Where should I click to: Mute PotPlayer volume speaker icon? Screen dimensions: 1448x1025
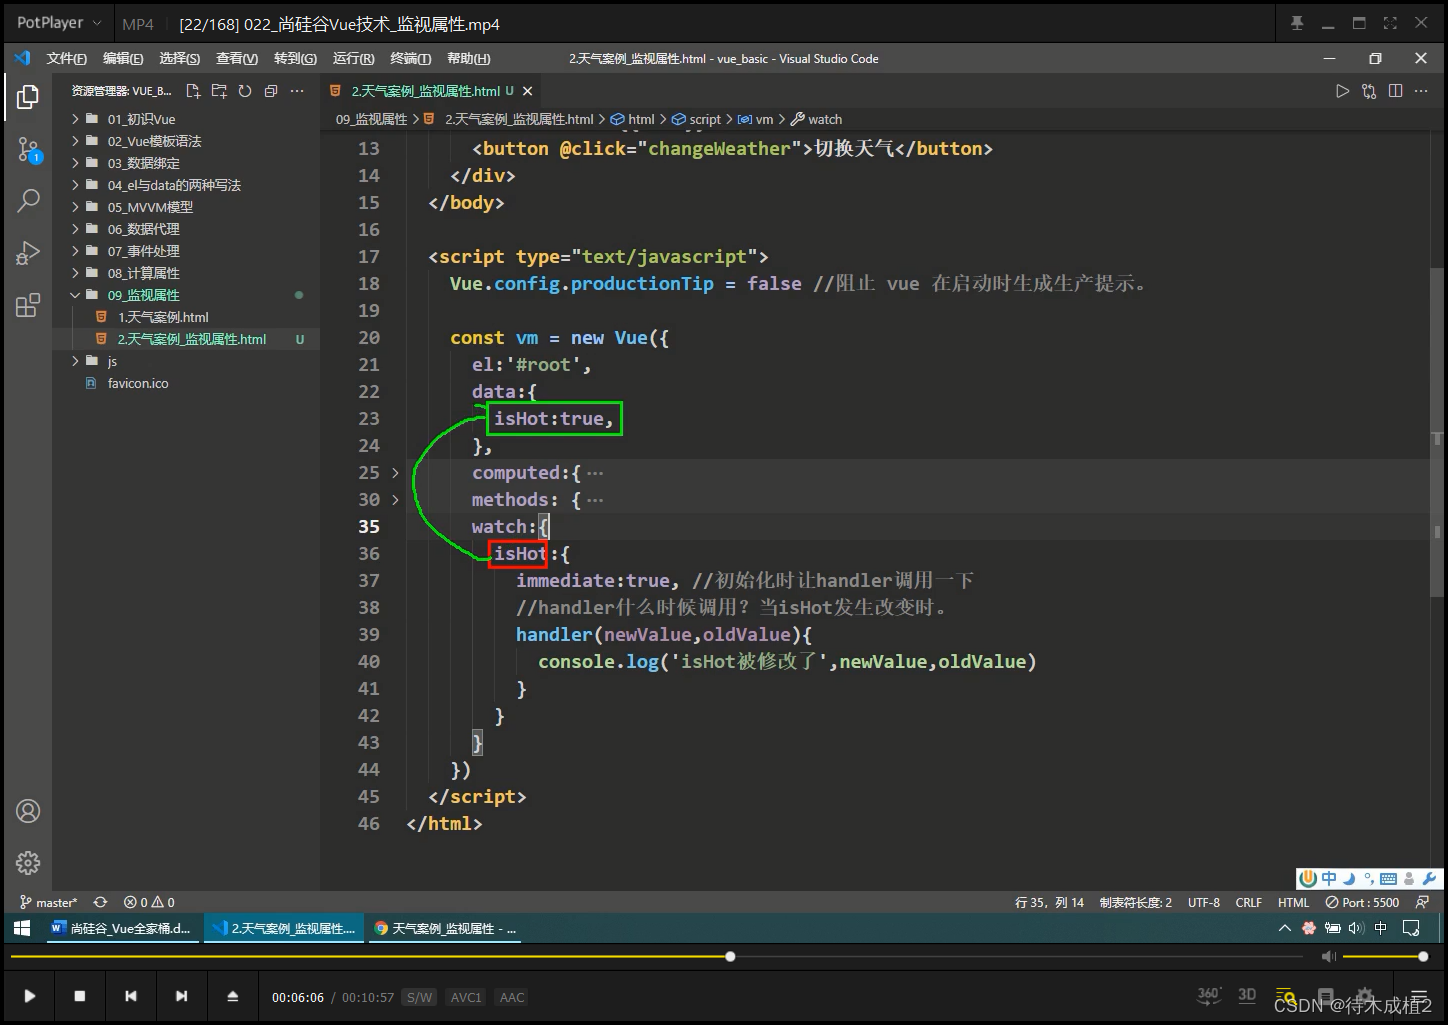point(1328,957)
